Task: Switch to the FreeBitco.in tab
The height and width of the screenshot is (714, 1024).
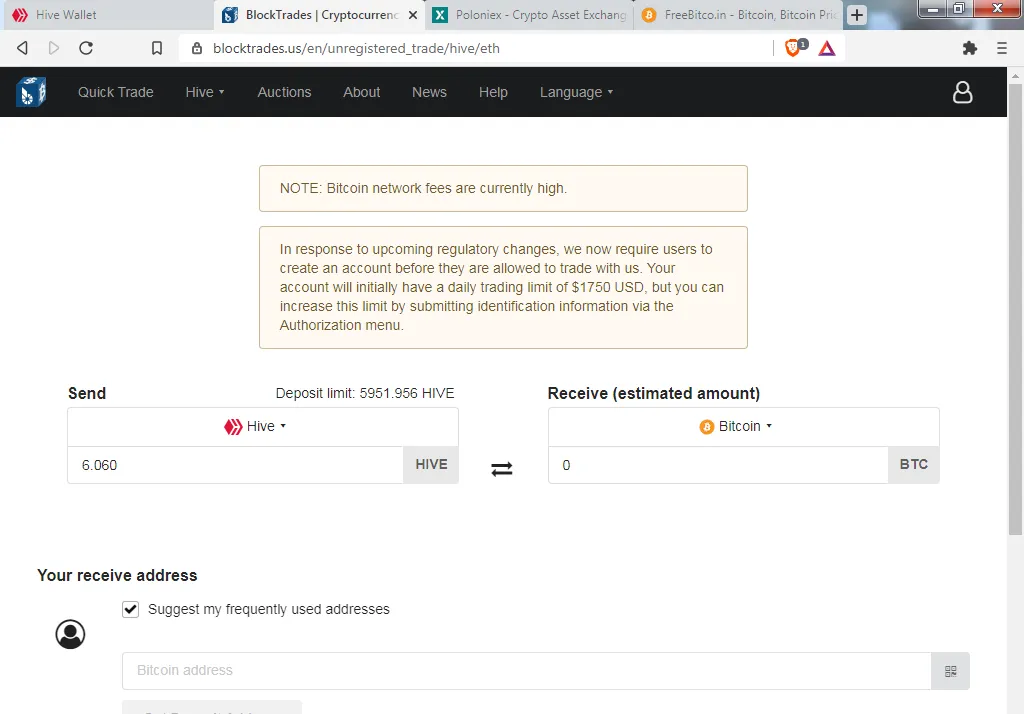Action: coord(738,15)
